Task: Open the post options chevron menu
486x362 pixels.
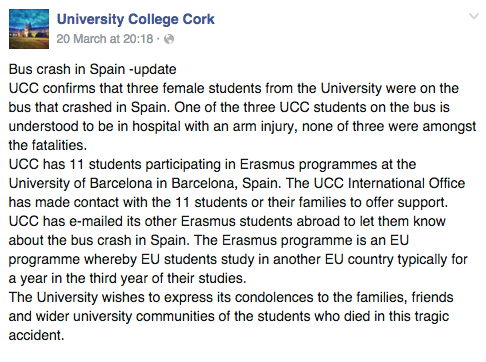Action: pos(474,16)
